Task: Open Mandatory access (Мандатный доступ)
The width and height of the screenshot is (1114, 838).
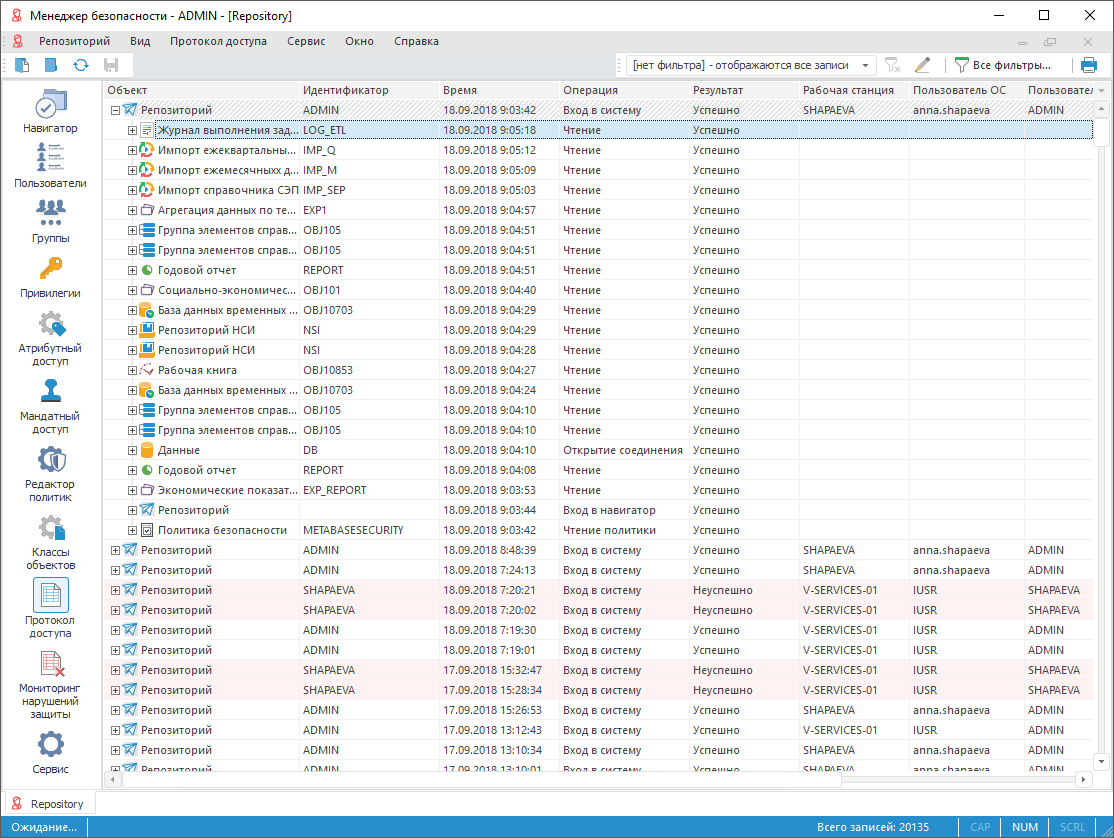Action: tap(50, 406)
